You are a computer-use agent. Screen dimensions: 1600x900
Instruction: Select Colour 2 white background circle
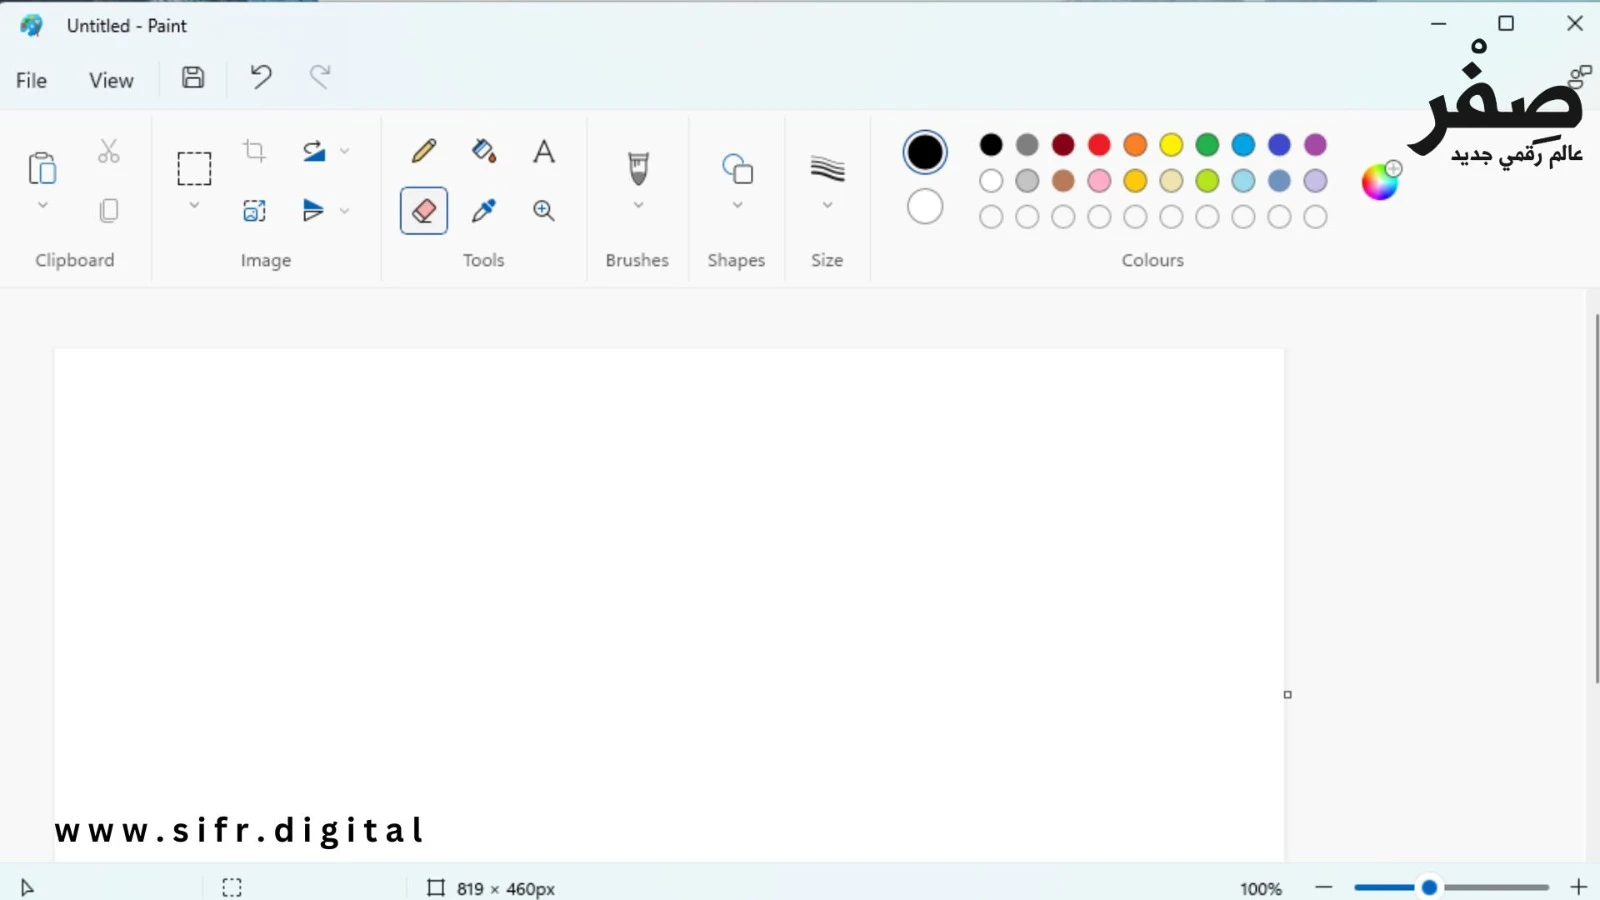(925, 207)
